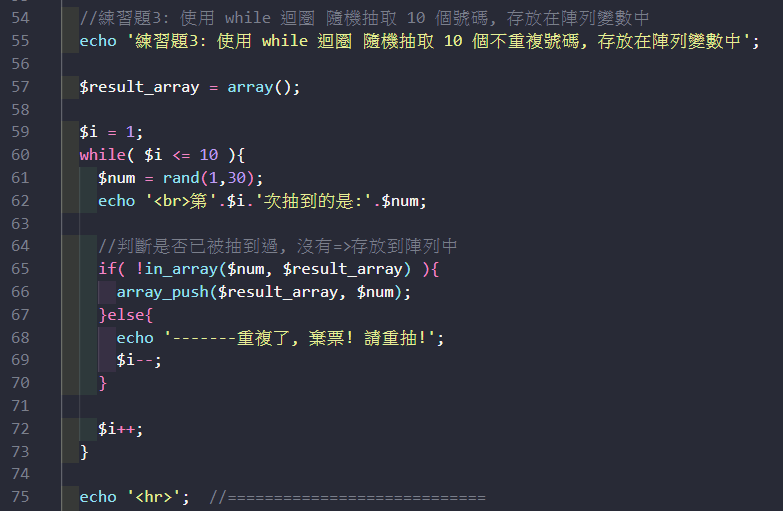Screen dimensions: 783x511
Task: Click line number 65 in the gutter
Action: (x=20, y=269)
